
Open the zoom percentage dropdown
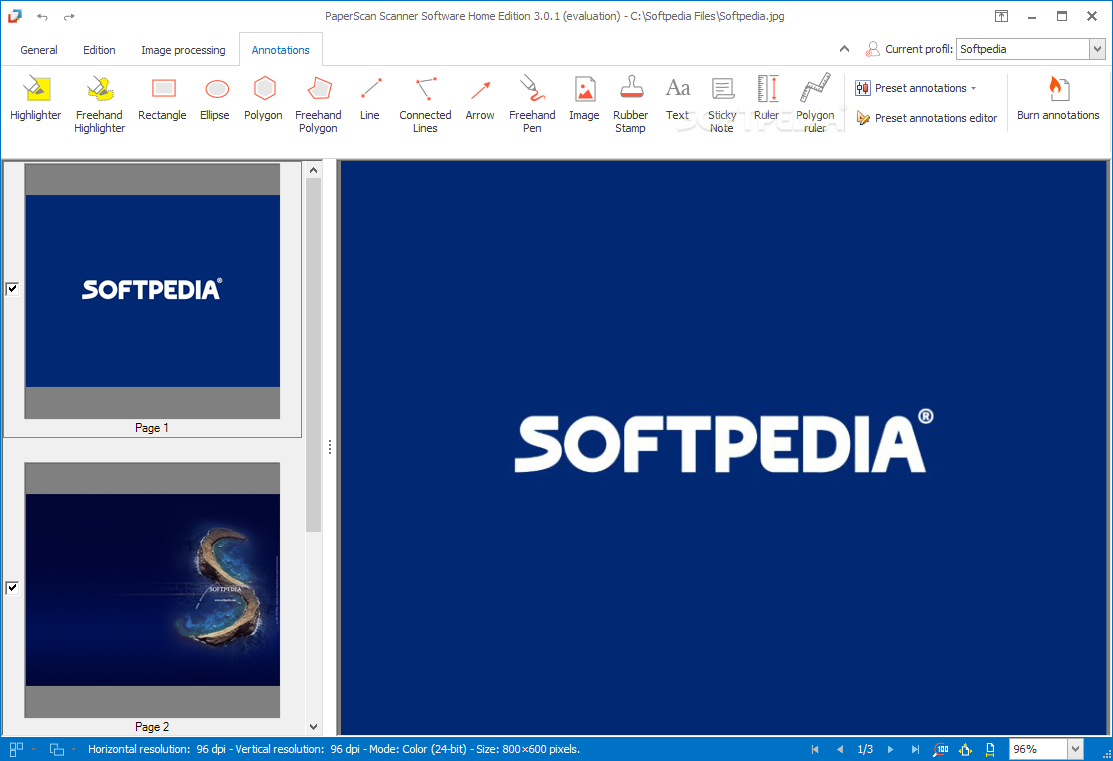pos(1075,749)
